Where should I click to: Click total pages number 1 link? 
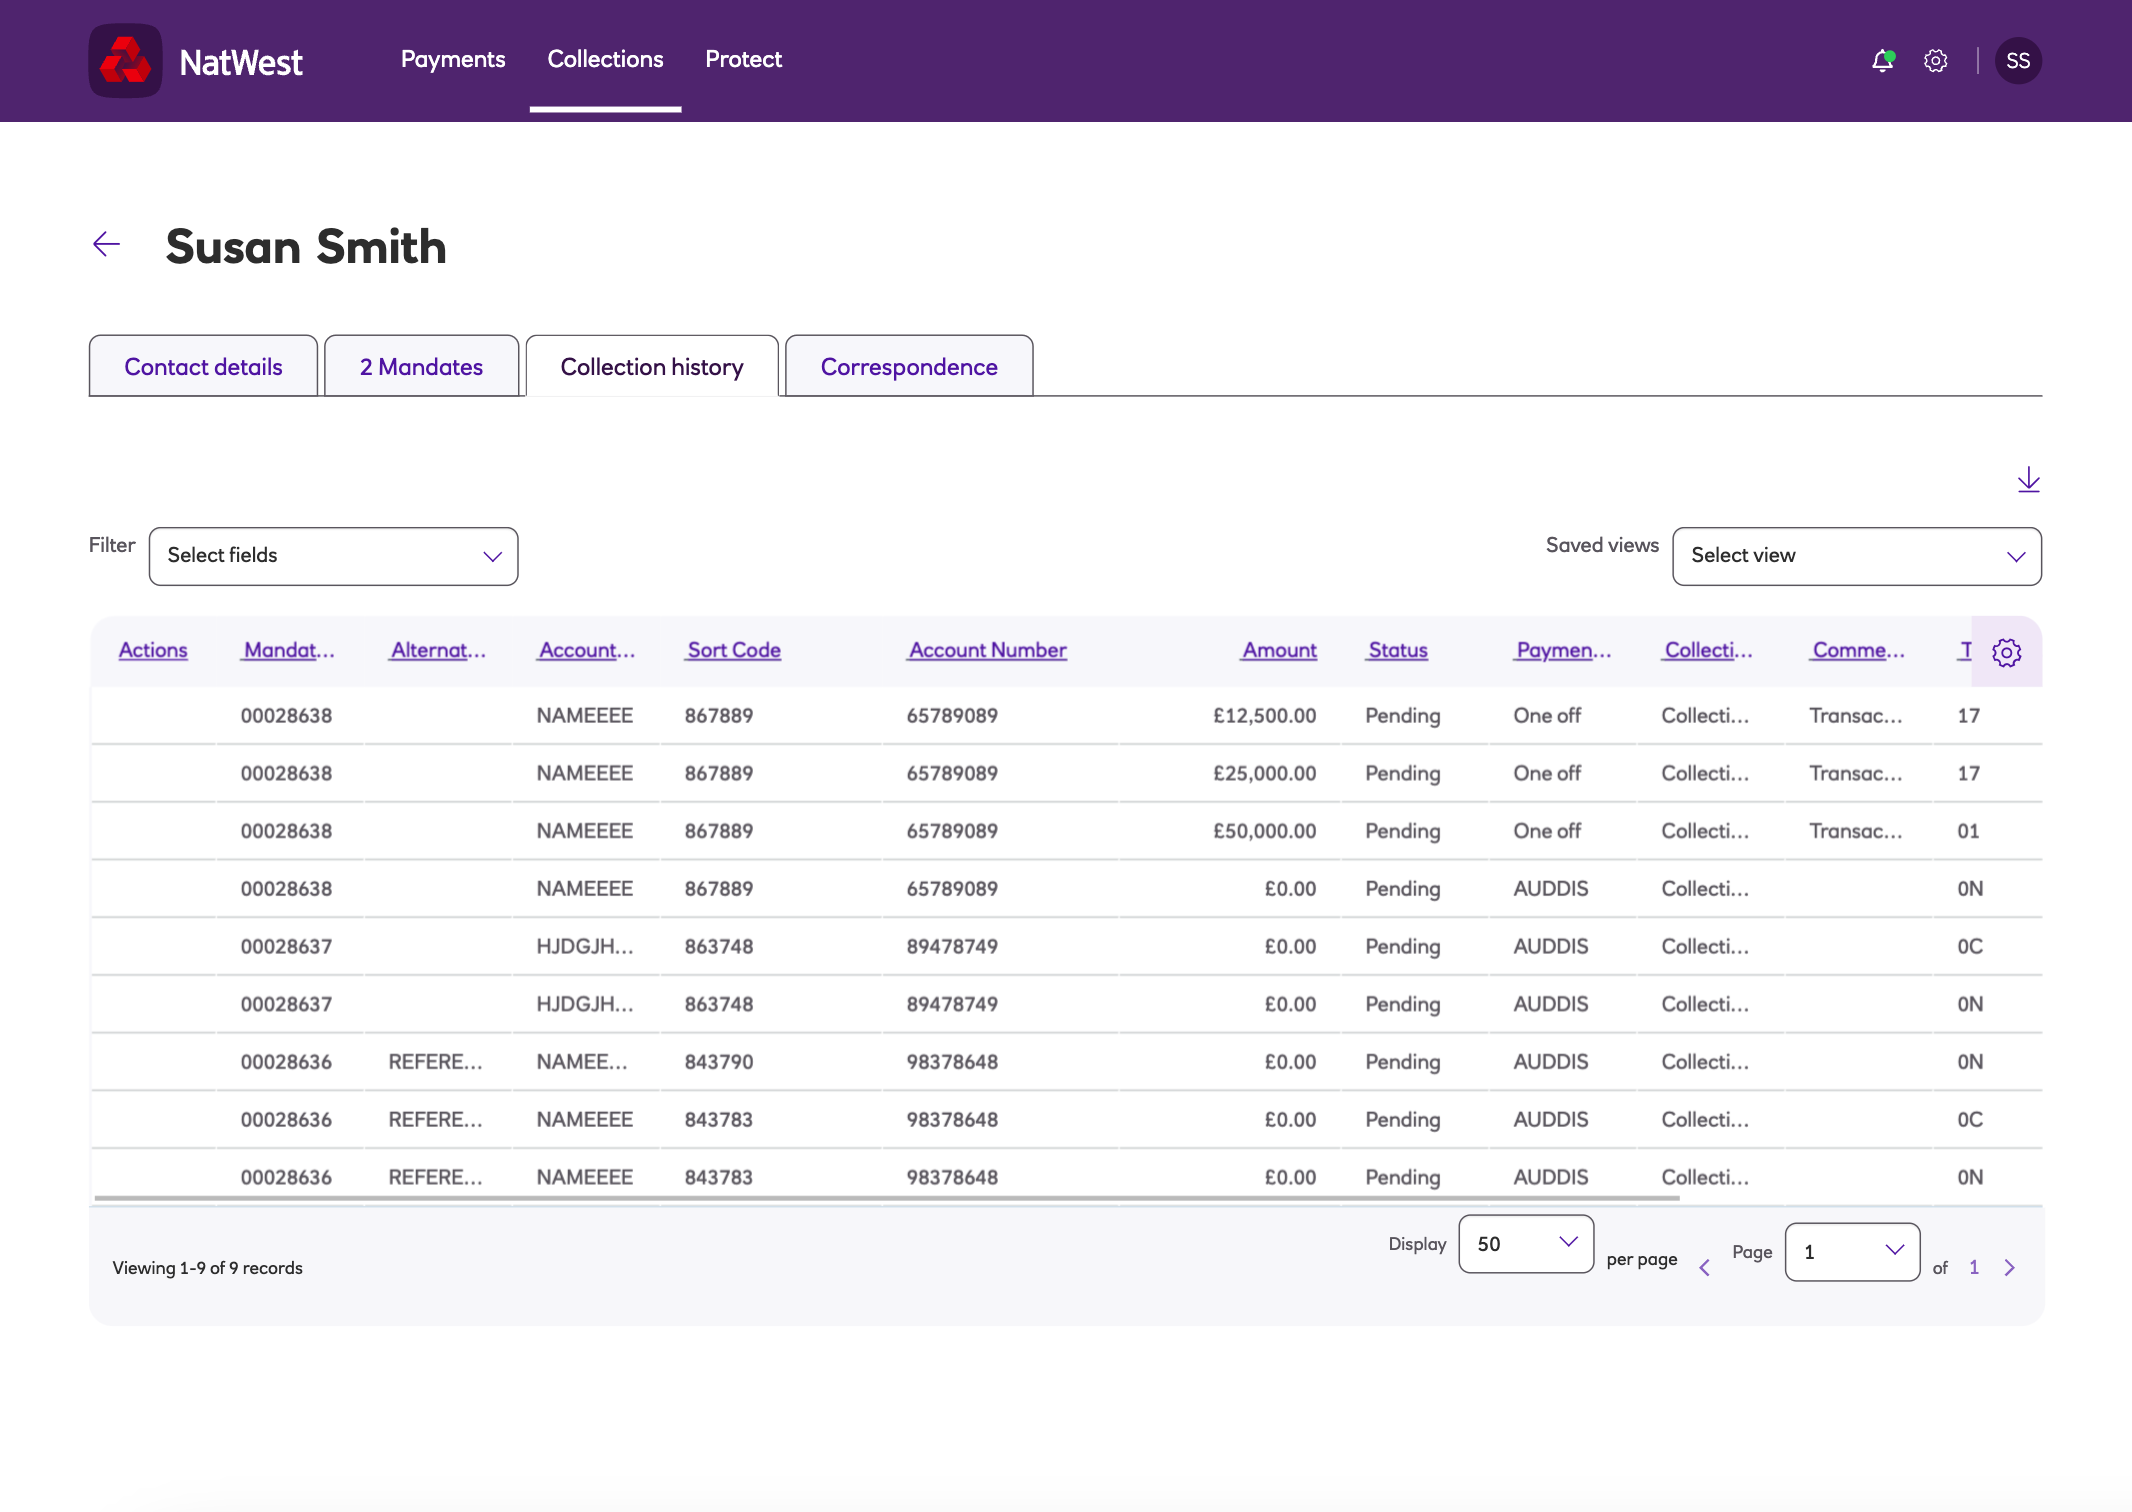point(1974,1268)
